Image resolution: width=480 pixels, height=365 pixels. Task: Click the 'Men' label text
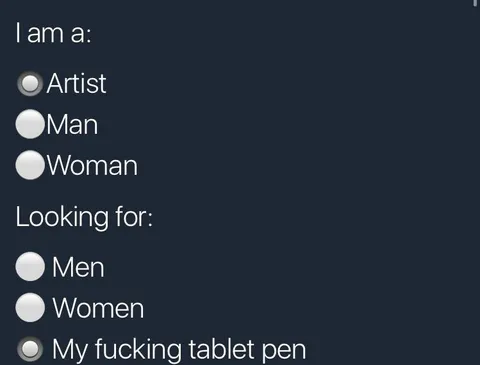(x=78, y=267)
